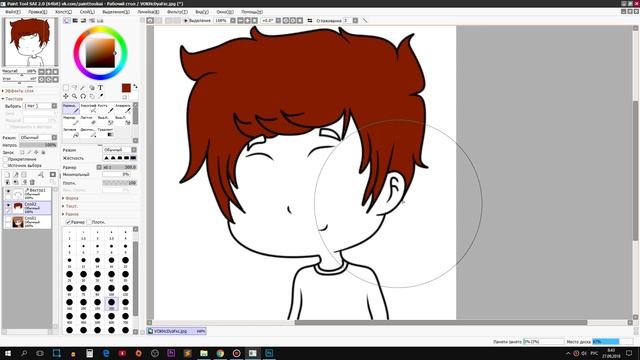Hide the Вектор1 layer
Viewport: 640px width, 360px height.
(x=8, y=191)
